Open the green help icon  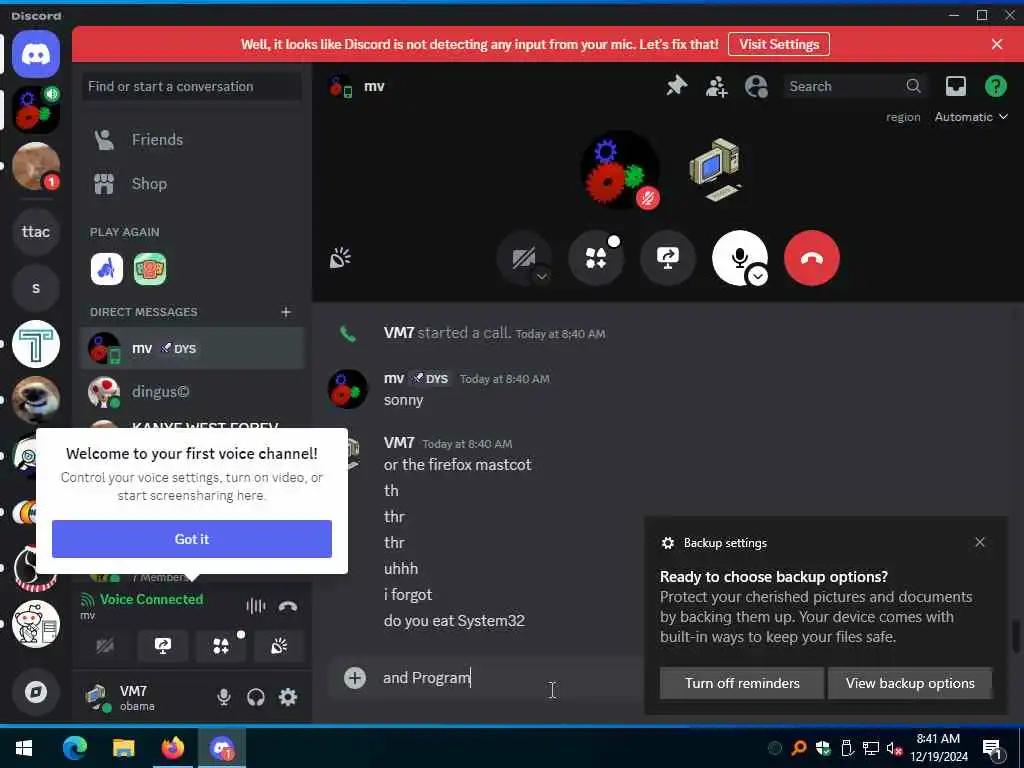coord(995,86)
